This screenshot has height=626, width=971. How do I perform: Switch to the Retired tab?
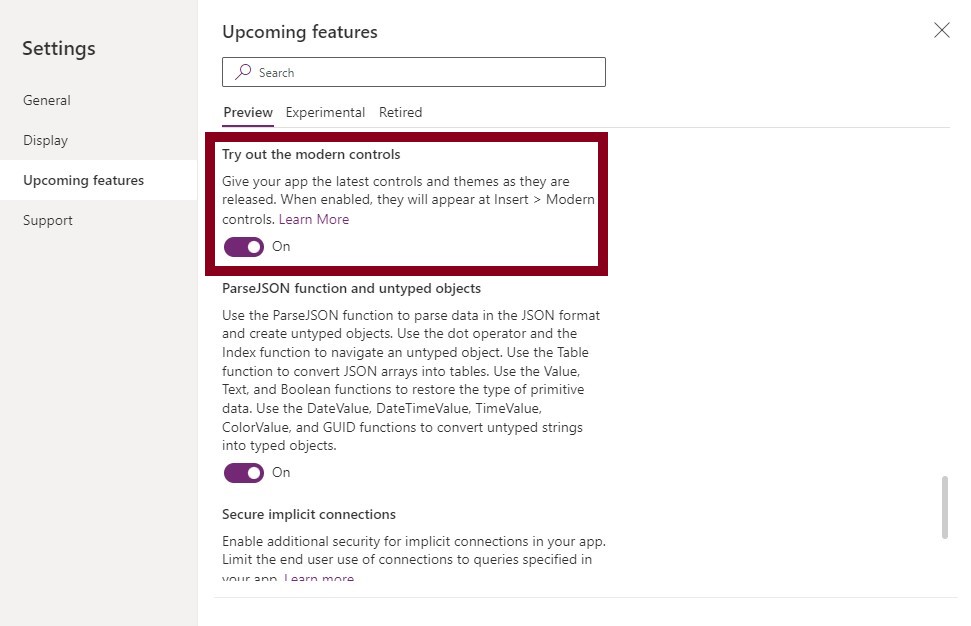(400, 112)
